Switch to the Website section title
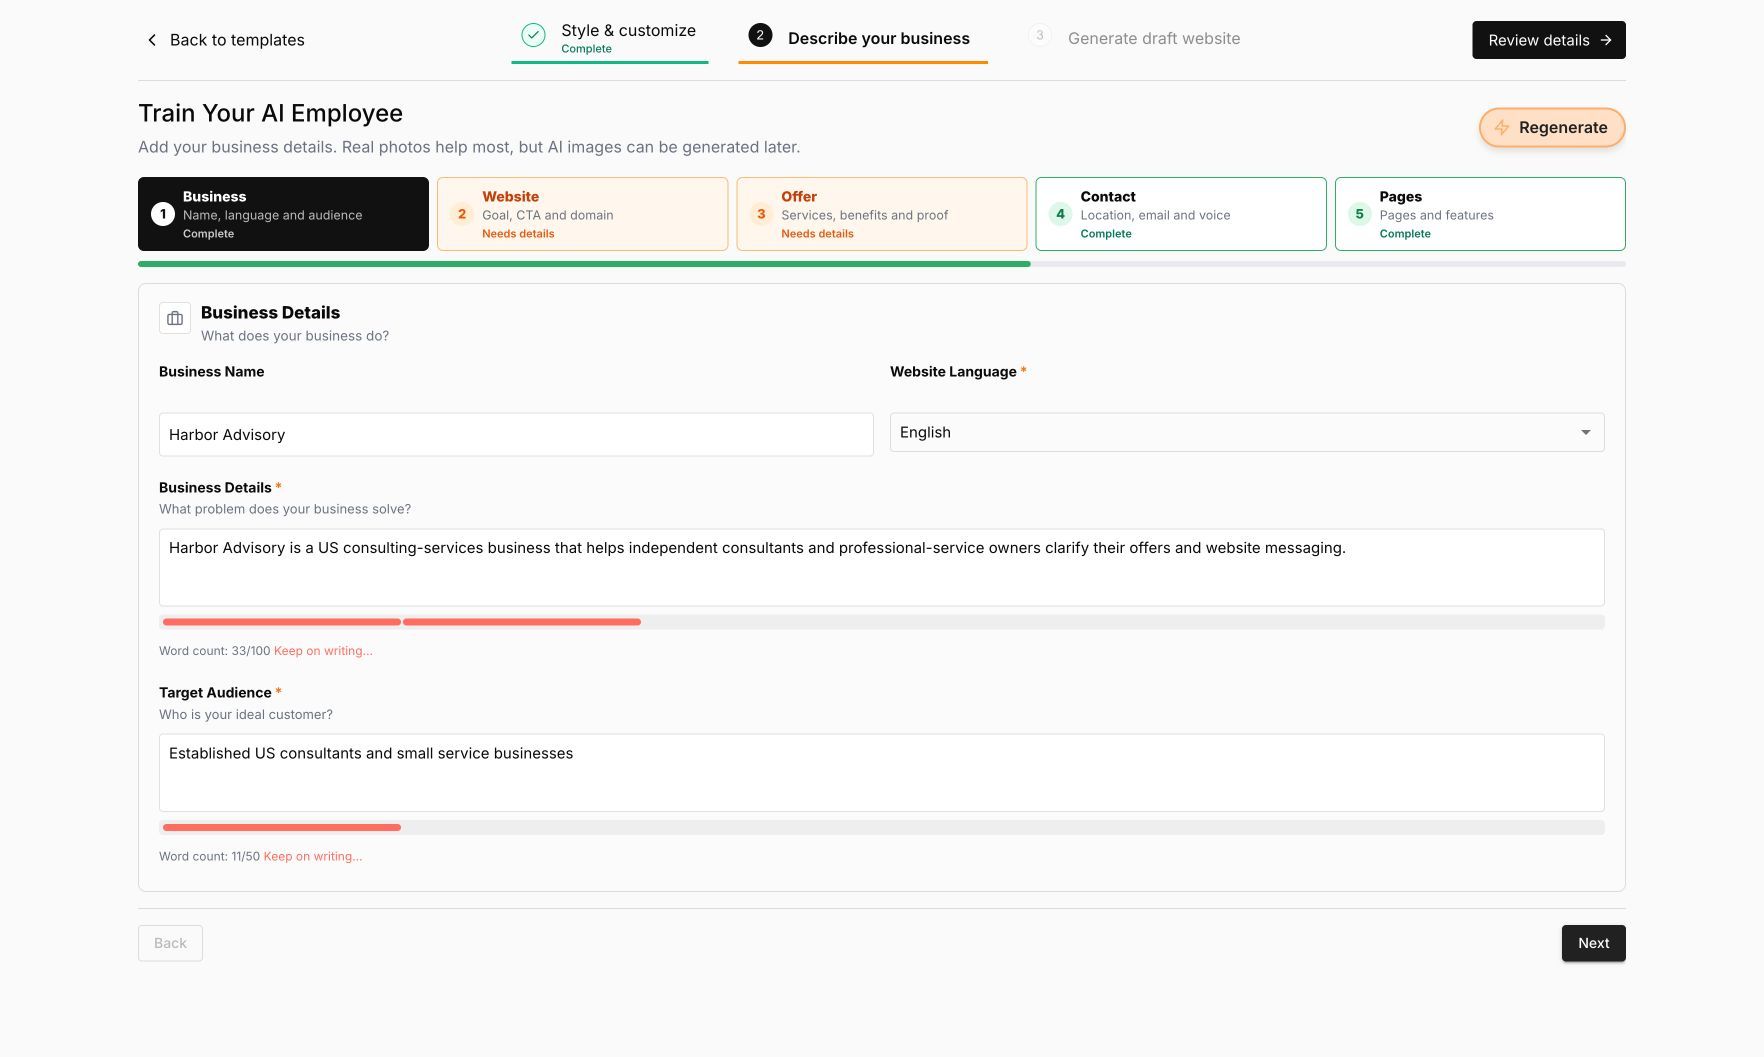This screenshot has width=1764, height=1057. [x=510, y=197]
